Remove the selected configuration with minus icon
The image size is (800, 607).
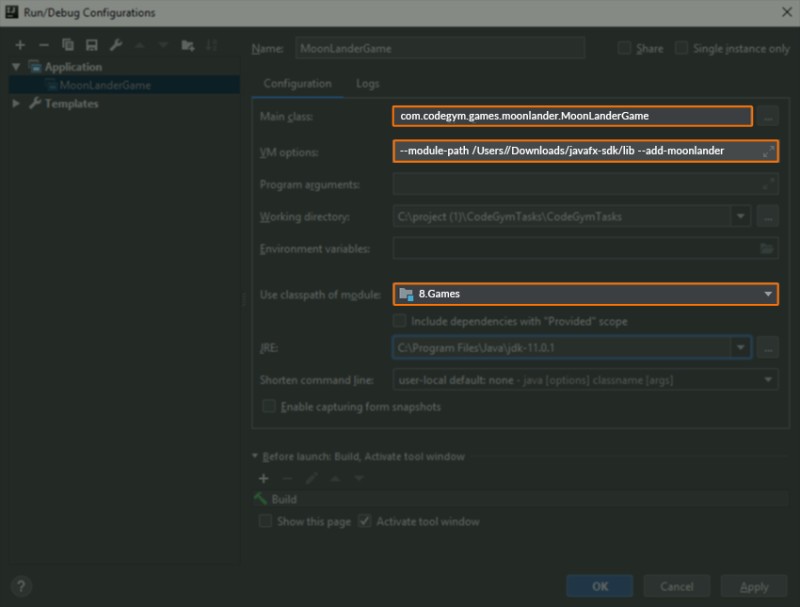pyautogui.click(x=44, y=45)
